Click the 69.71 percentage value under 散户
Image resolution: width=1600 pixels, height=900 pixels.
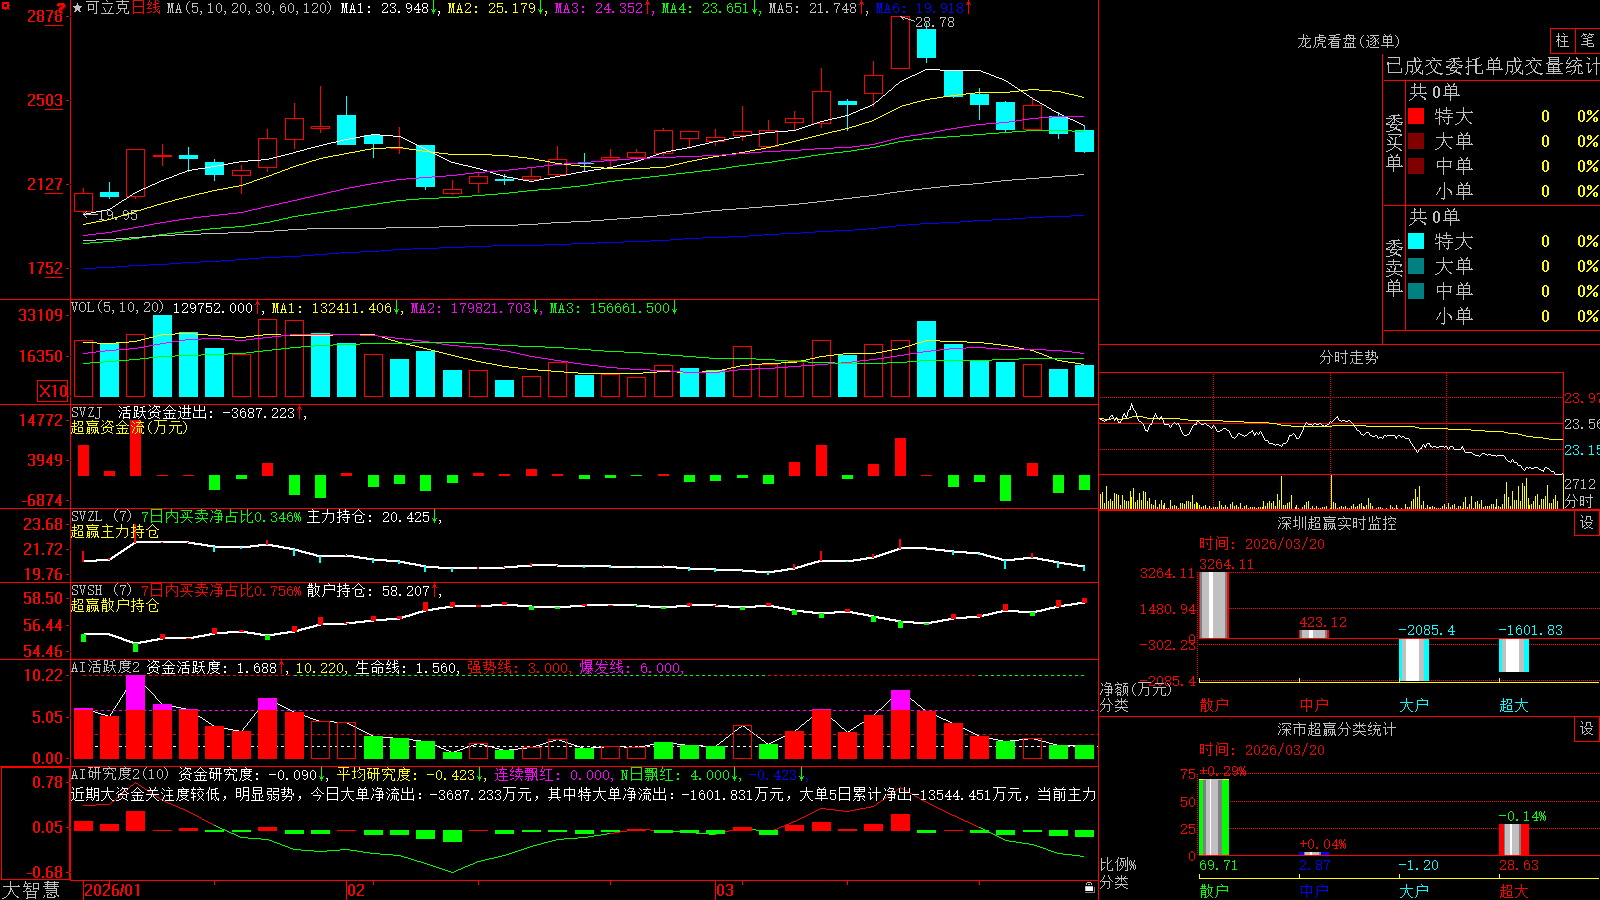pyautogui.click(x=1218, y=865)
